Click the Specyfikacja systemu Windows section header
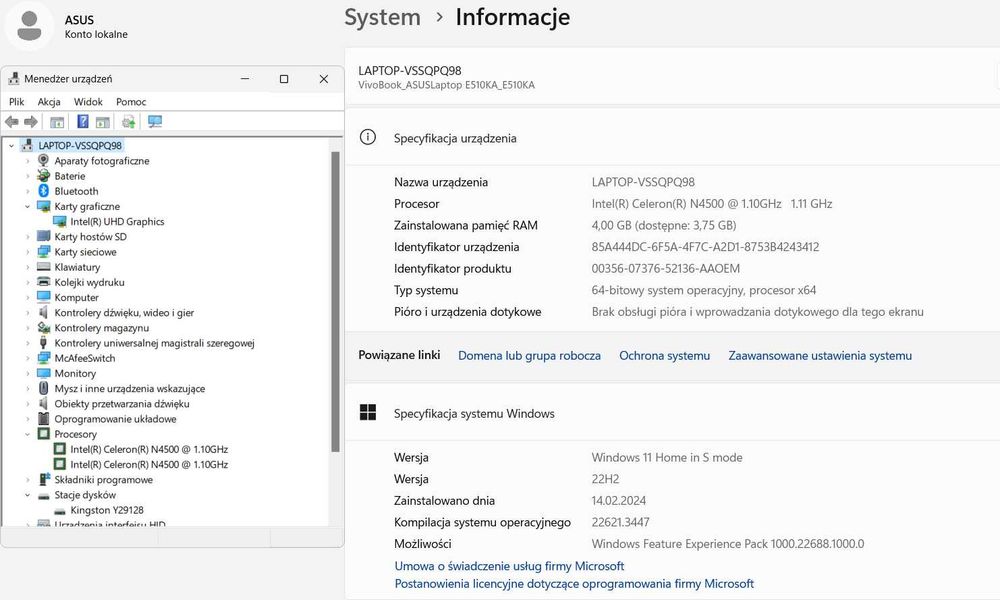Viewport: 1000px width, 600px height. point(474,413)
